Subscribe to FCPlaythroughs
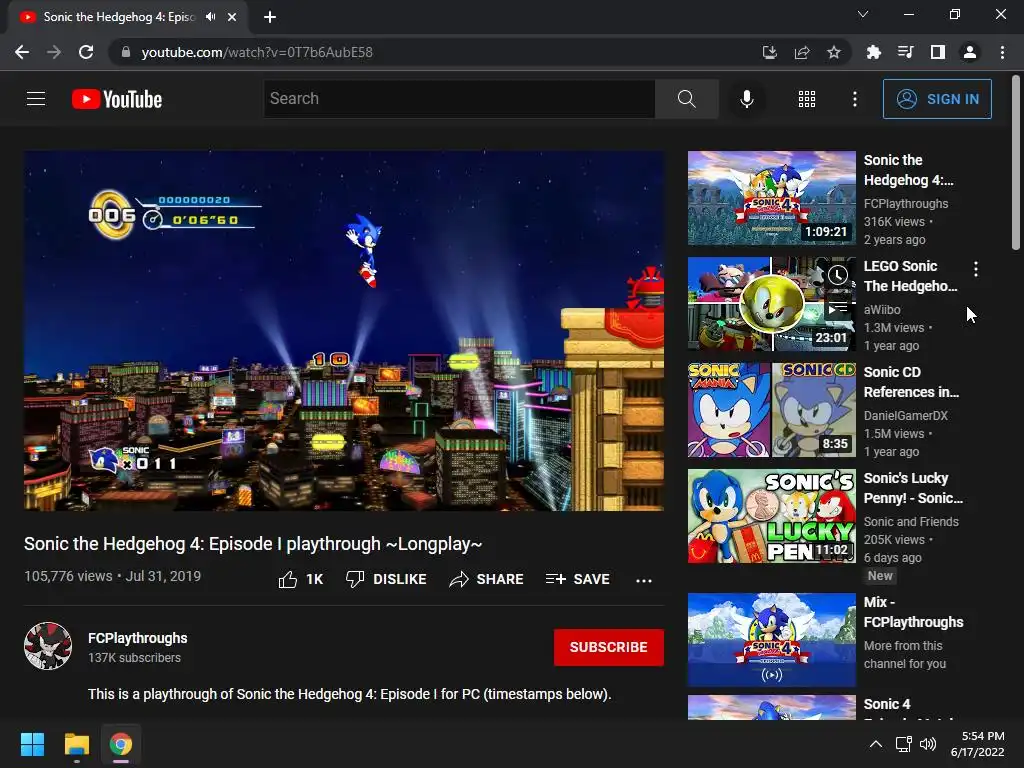The width and height of the screenshot is (1024, 768). [x=609, y=647]
